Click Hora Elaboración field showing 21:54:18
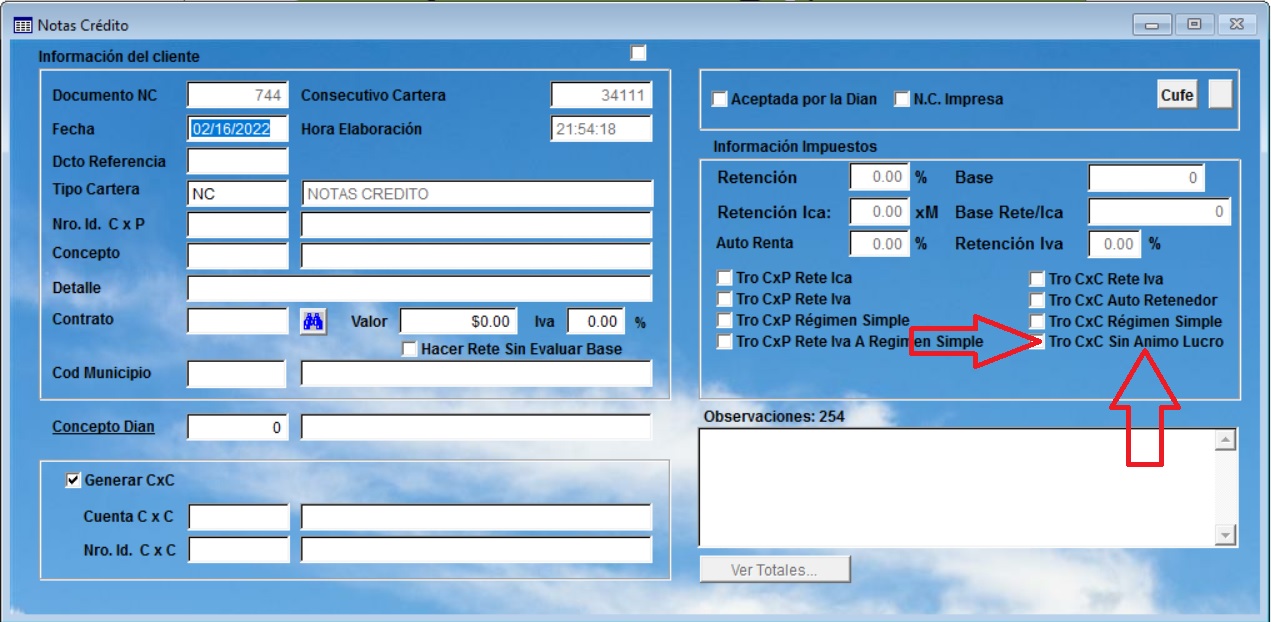The image size is (1271, 622). (x=601, y=129)
